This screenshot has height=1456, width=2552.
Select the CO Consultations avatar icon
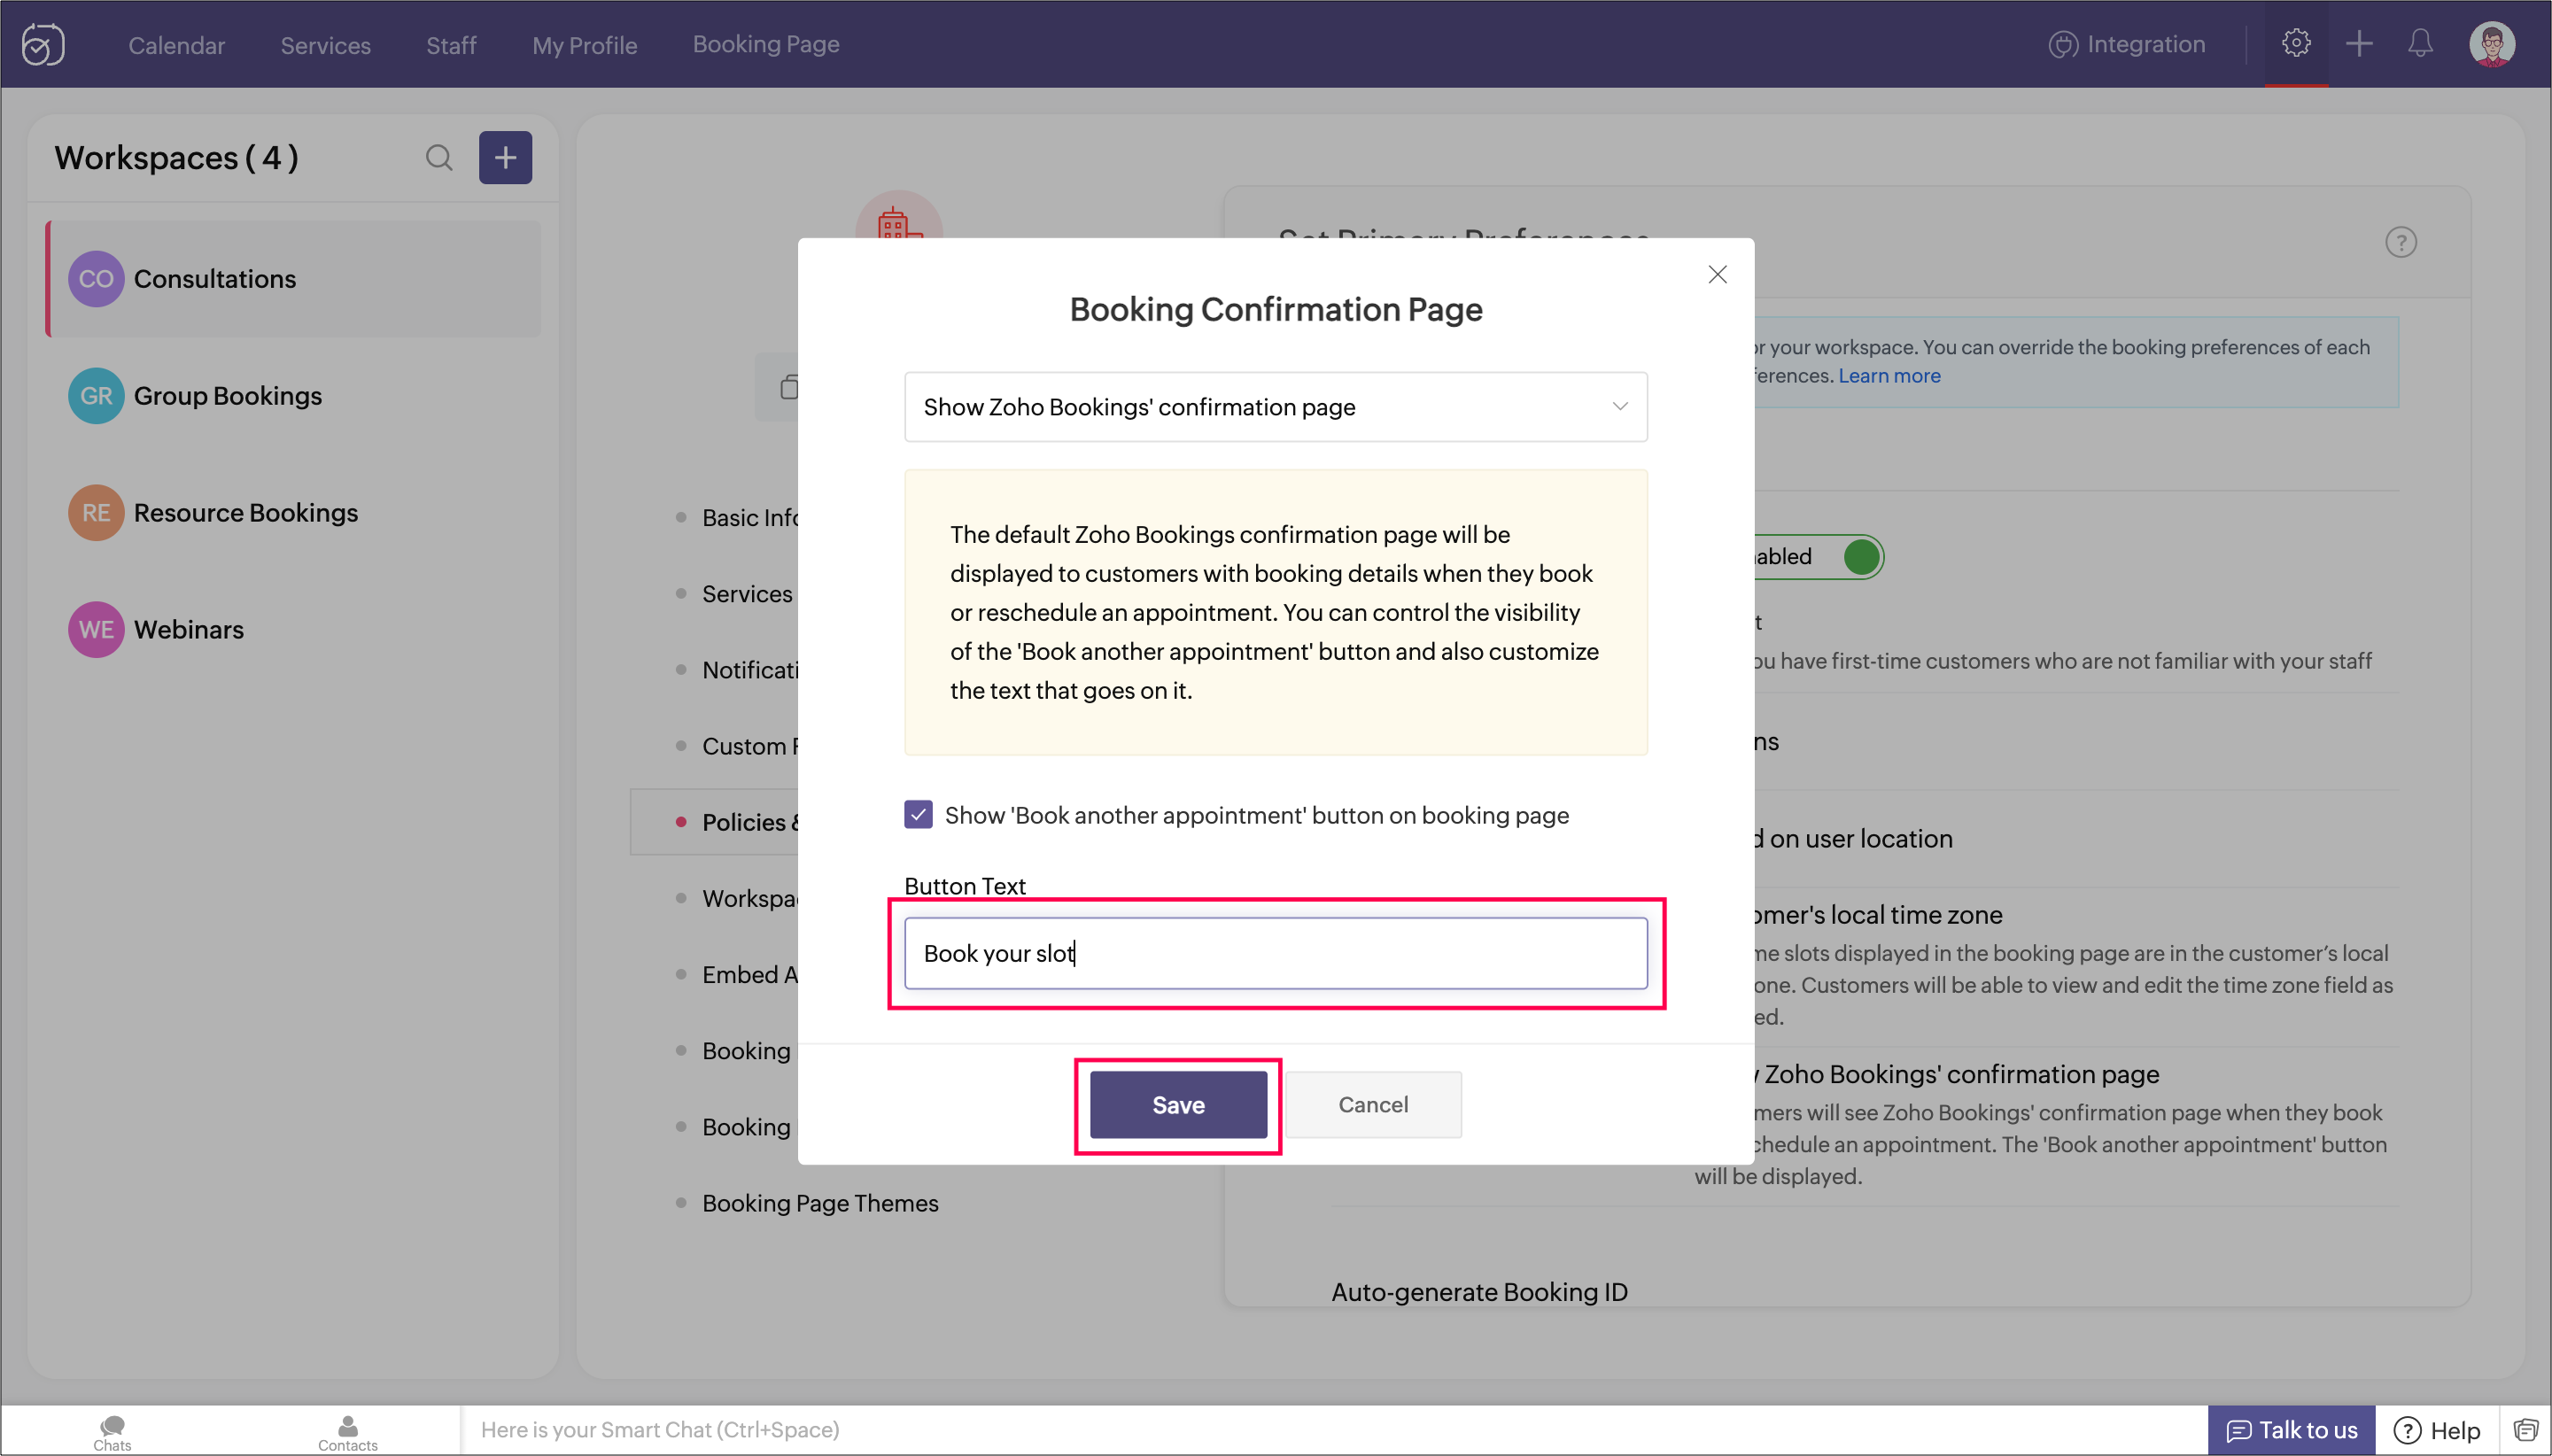pos(96,279)
